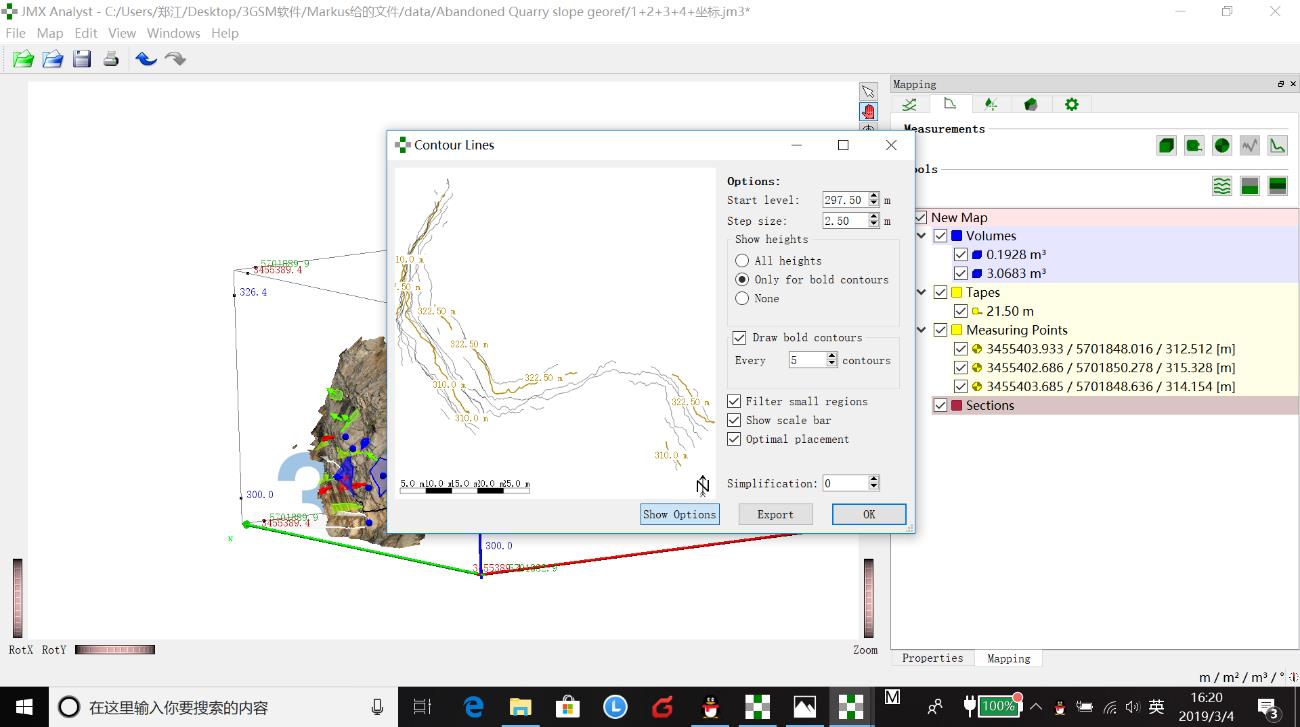Collapse the Tapes tree group
This screenshot has width=1300, height=727.
coord(921,292)
